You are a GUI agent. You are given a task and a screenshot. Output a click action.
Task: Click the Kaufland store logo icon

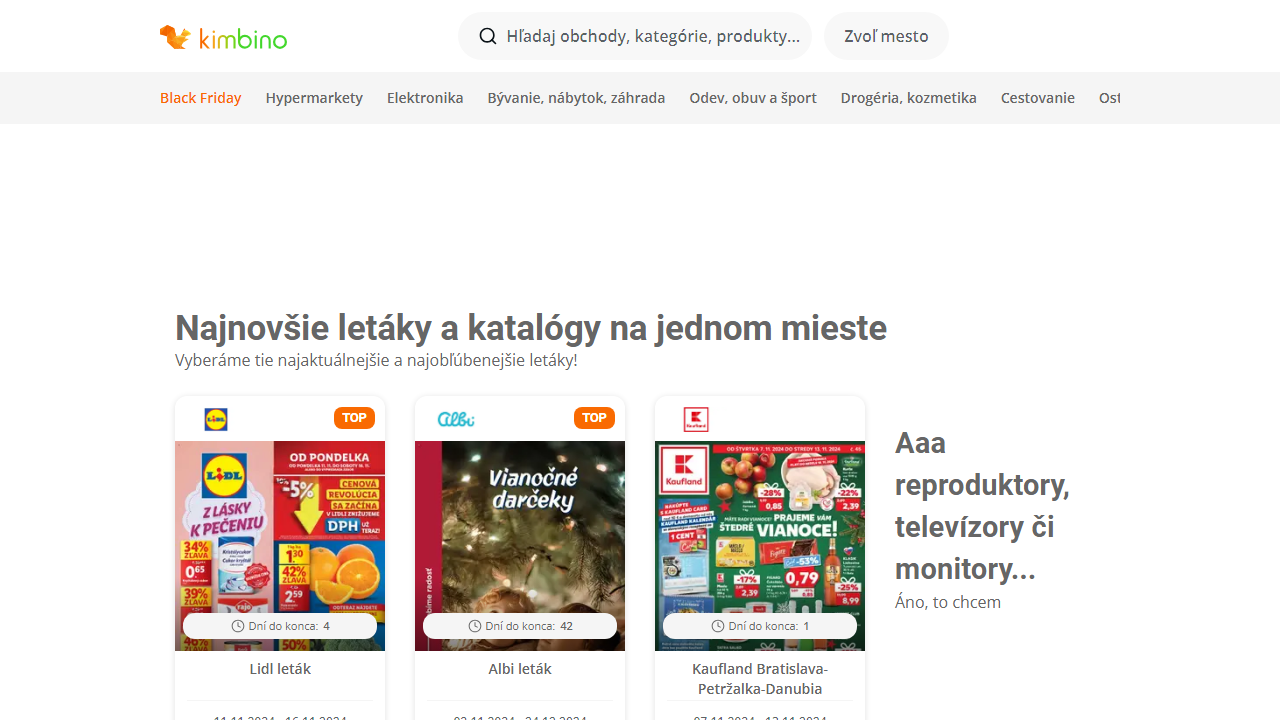pos(696,419)
